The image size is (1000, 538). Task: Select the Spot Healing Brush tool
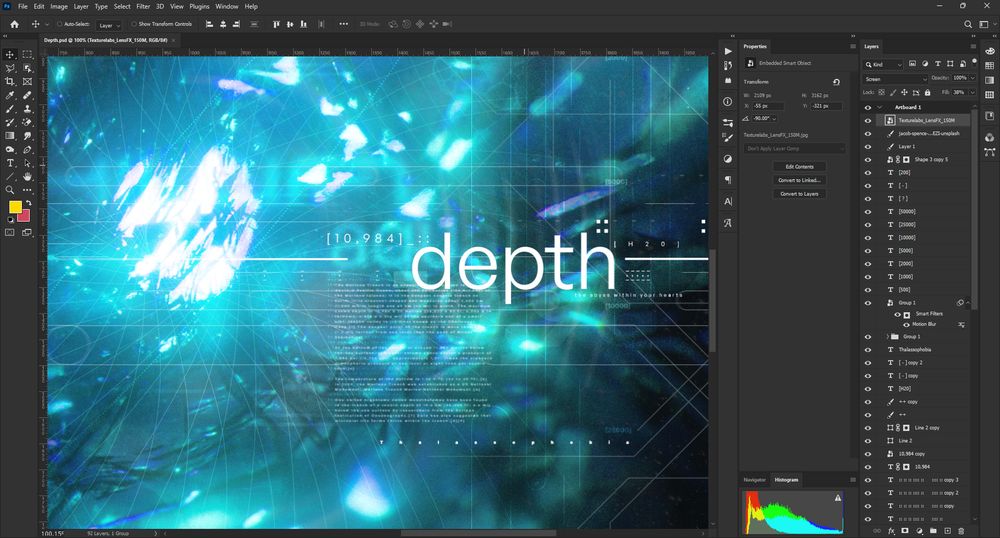[27, 96]
